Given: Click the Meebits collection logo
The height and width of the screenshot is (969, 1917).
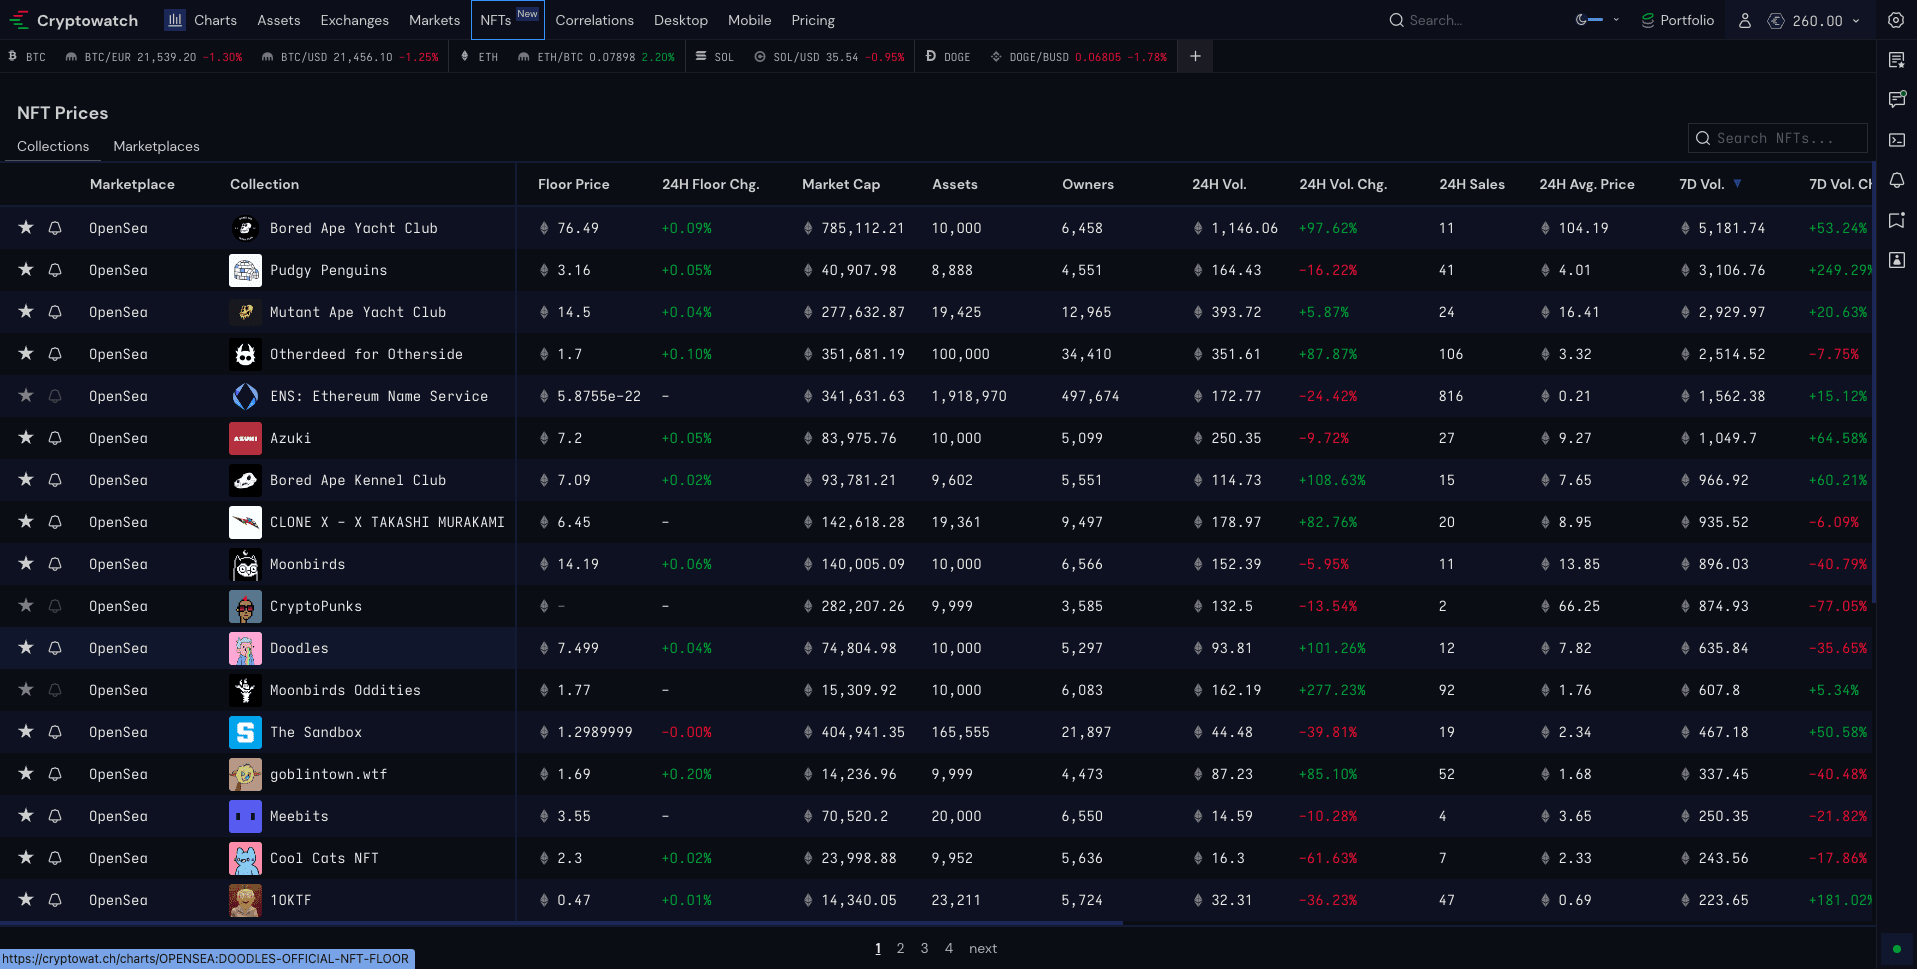Looking at the screenshot, I should tap(245, 816).
